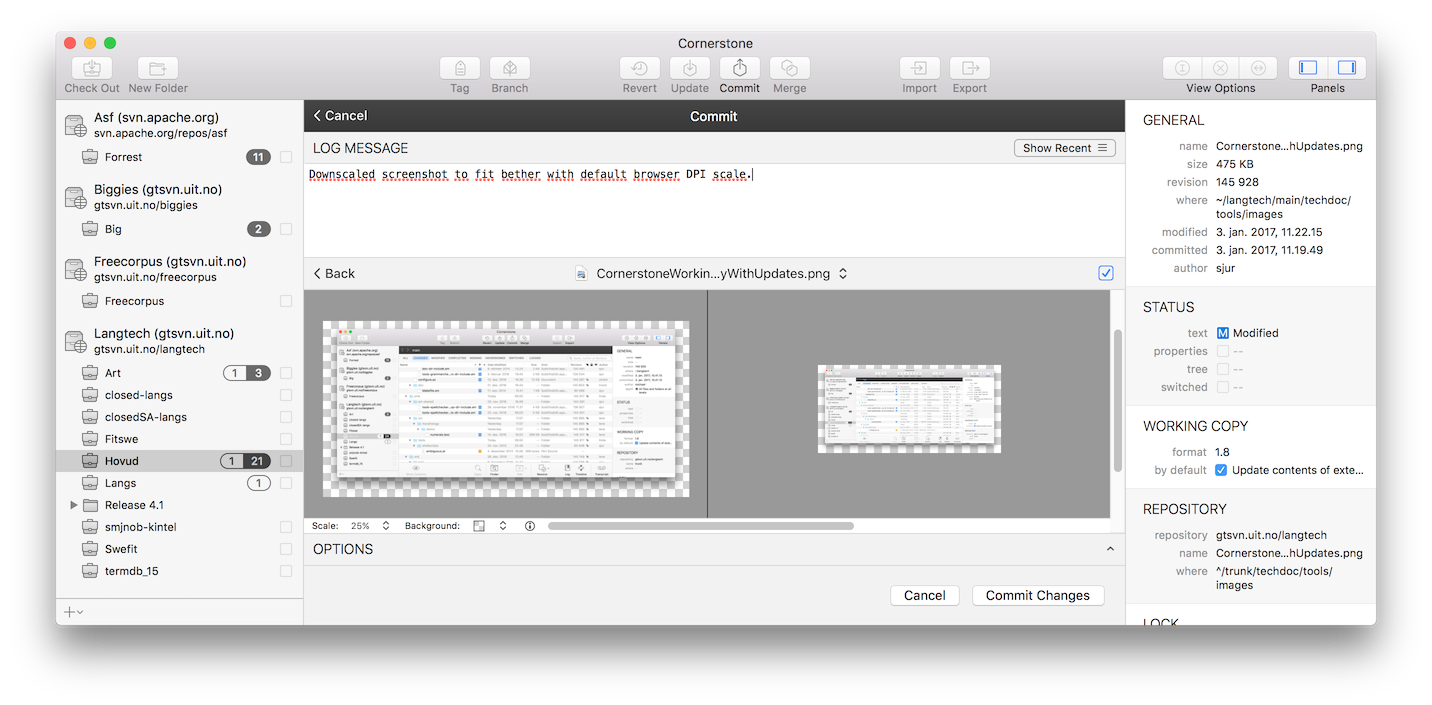Click the author value sjur
This screenshot has height=705, width=1432.
click(x=1226, y=268)
